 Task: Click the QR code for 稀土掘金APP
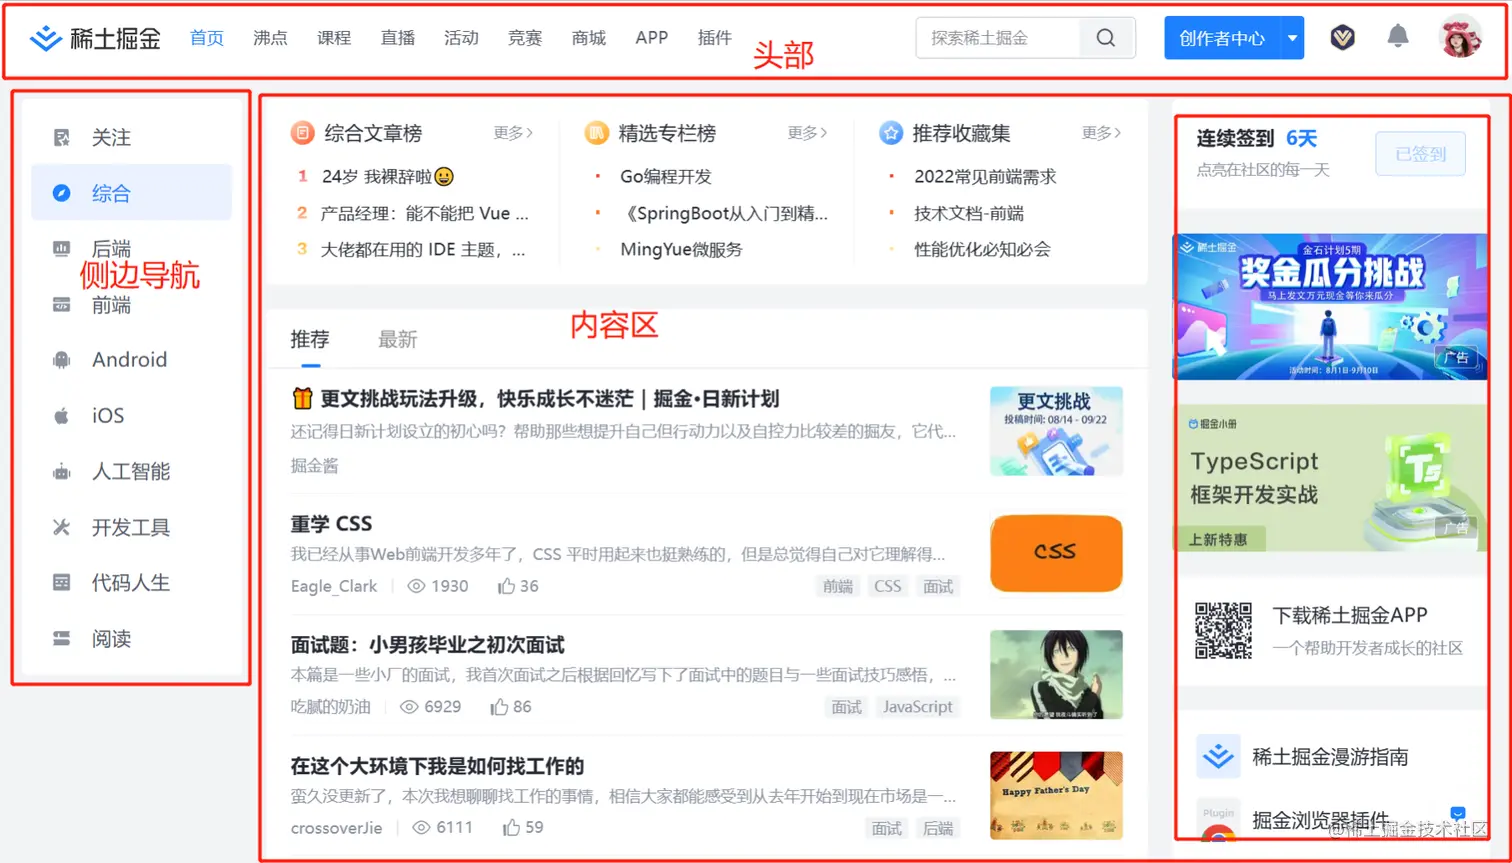tap(1224, 630)
